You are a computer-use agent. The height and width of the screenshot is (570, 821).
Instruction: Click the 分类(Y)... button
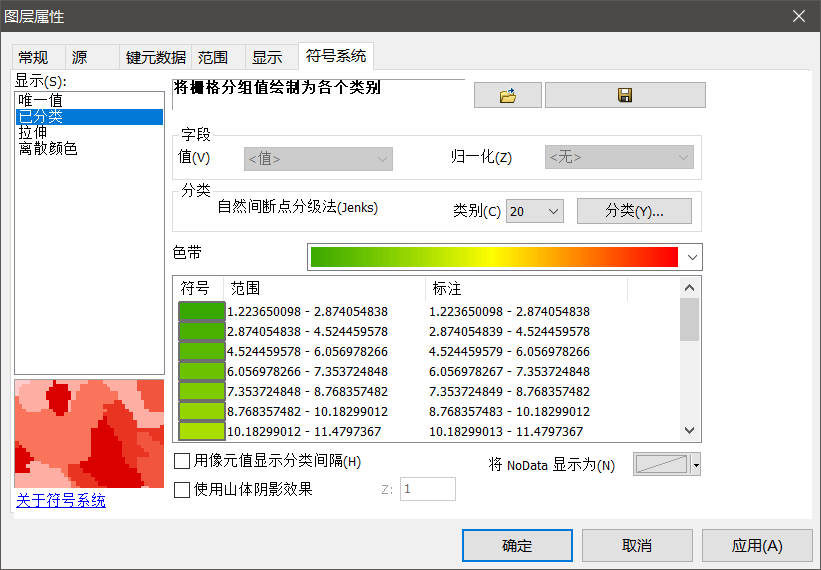coord(634,211)
